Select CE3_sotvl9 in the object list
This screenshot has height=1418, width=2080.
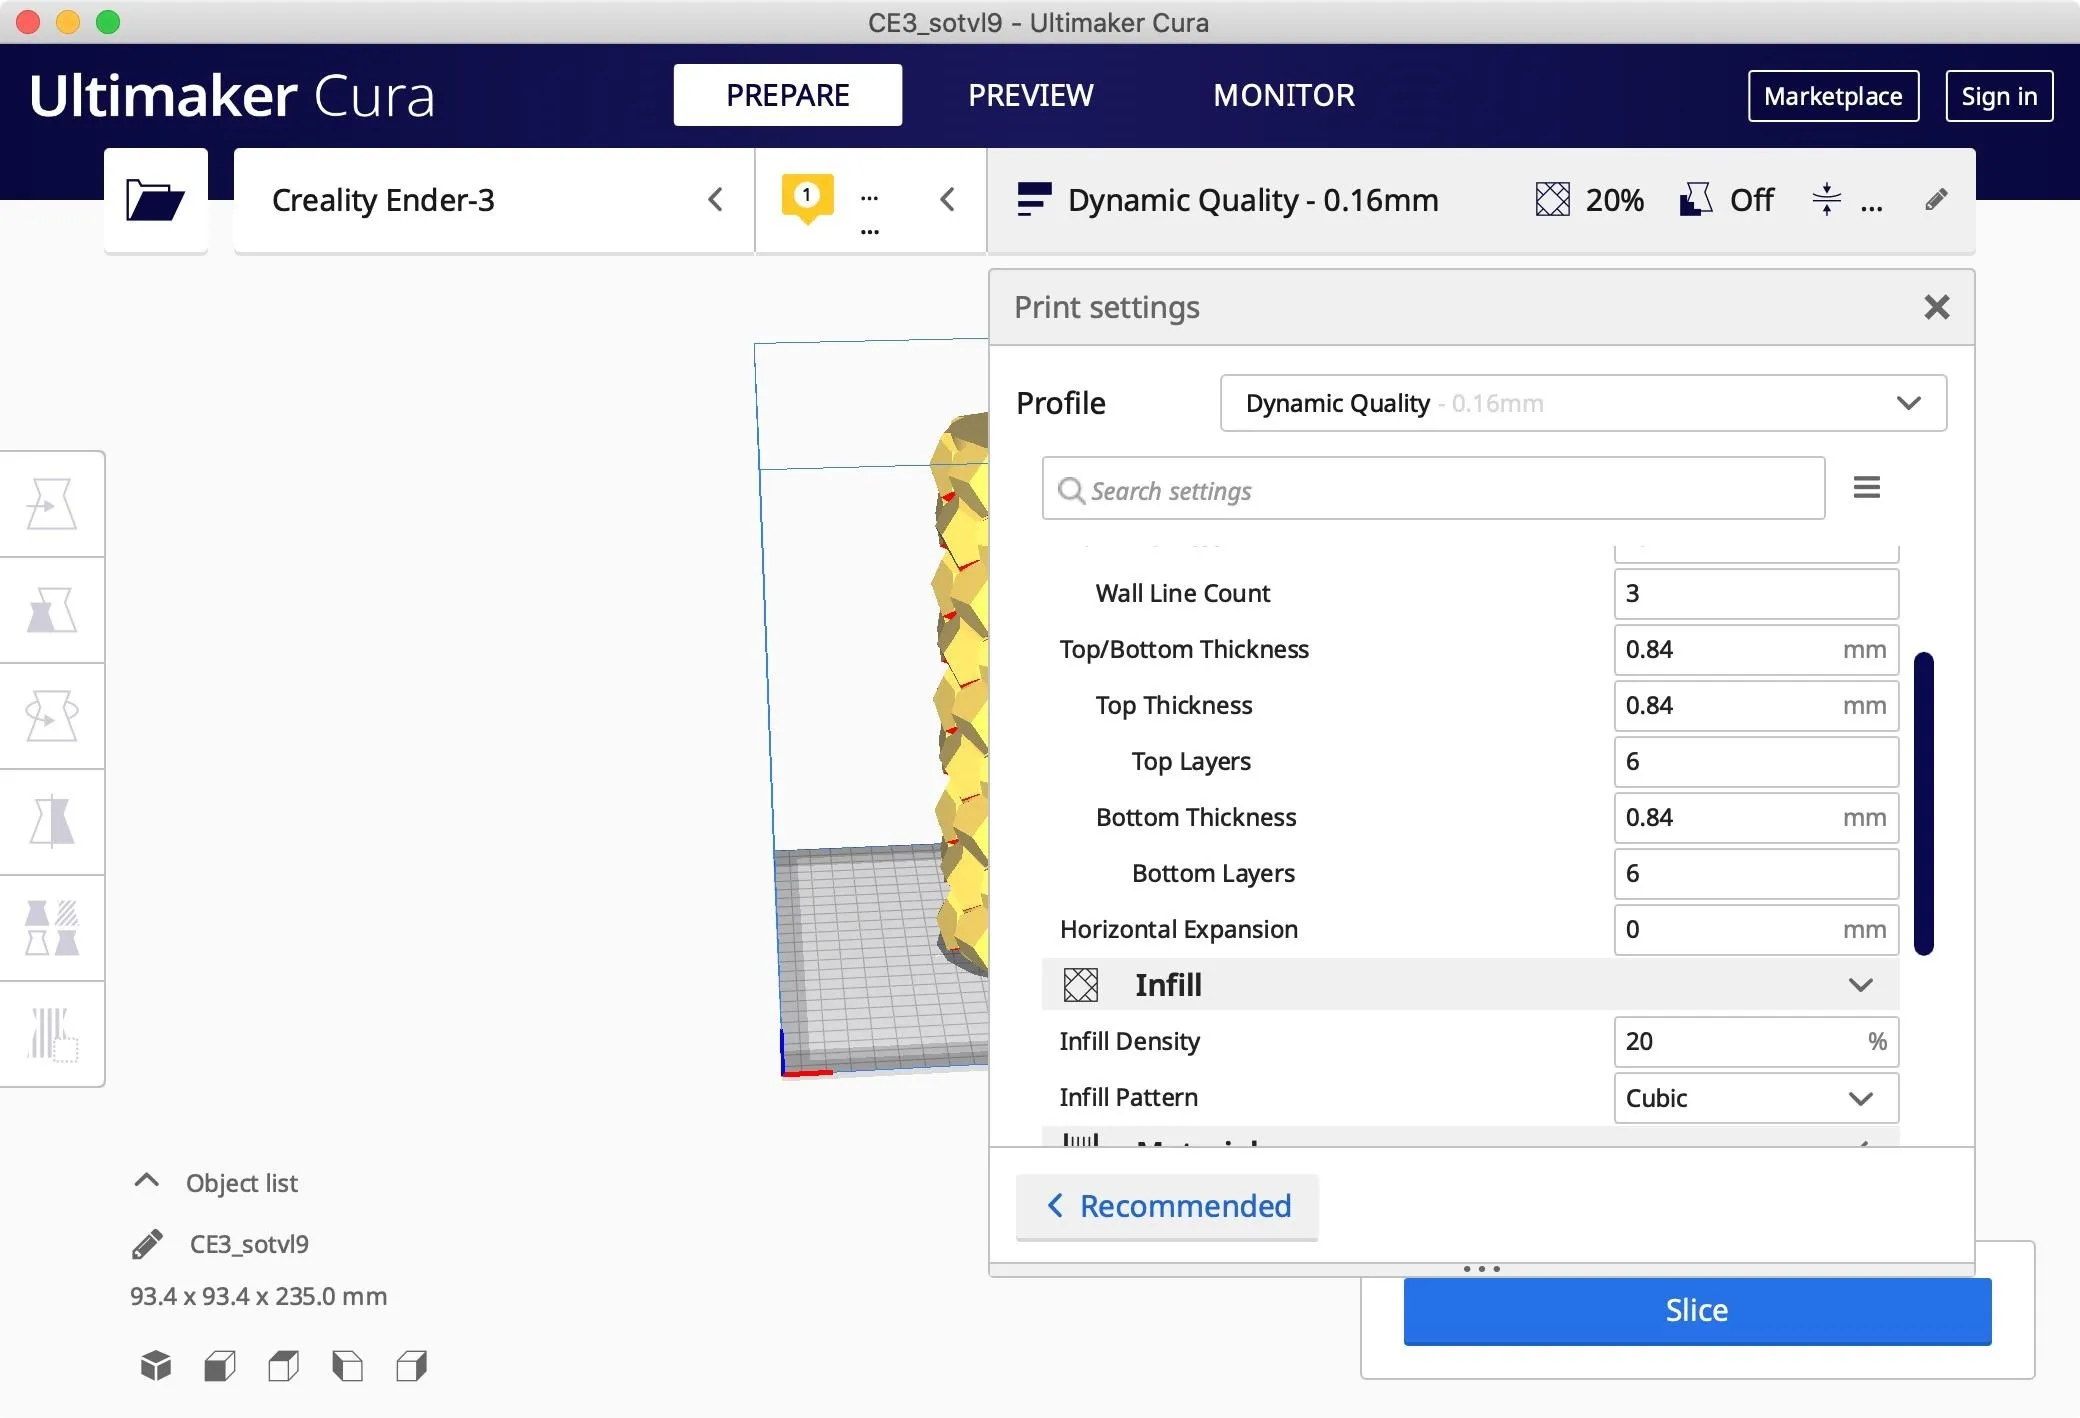[x=249, y=1244]
